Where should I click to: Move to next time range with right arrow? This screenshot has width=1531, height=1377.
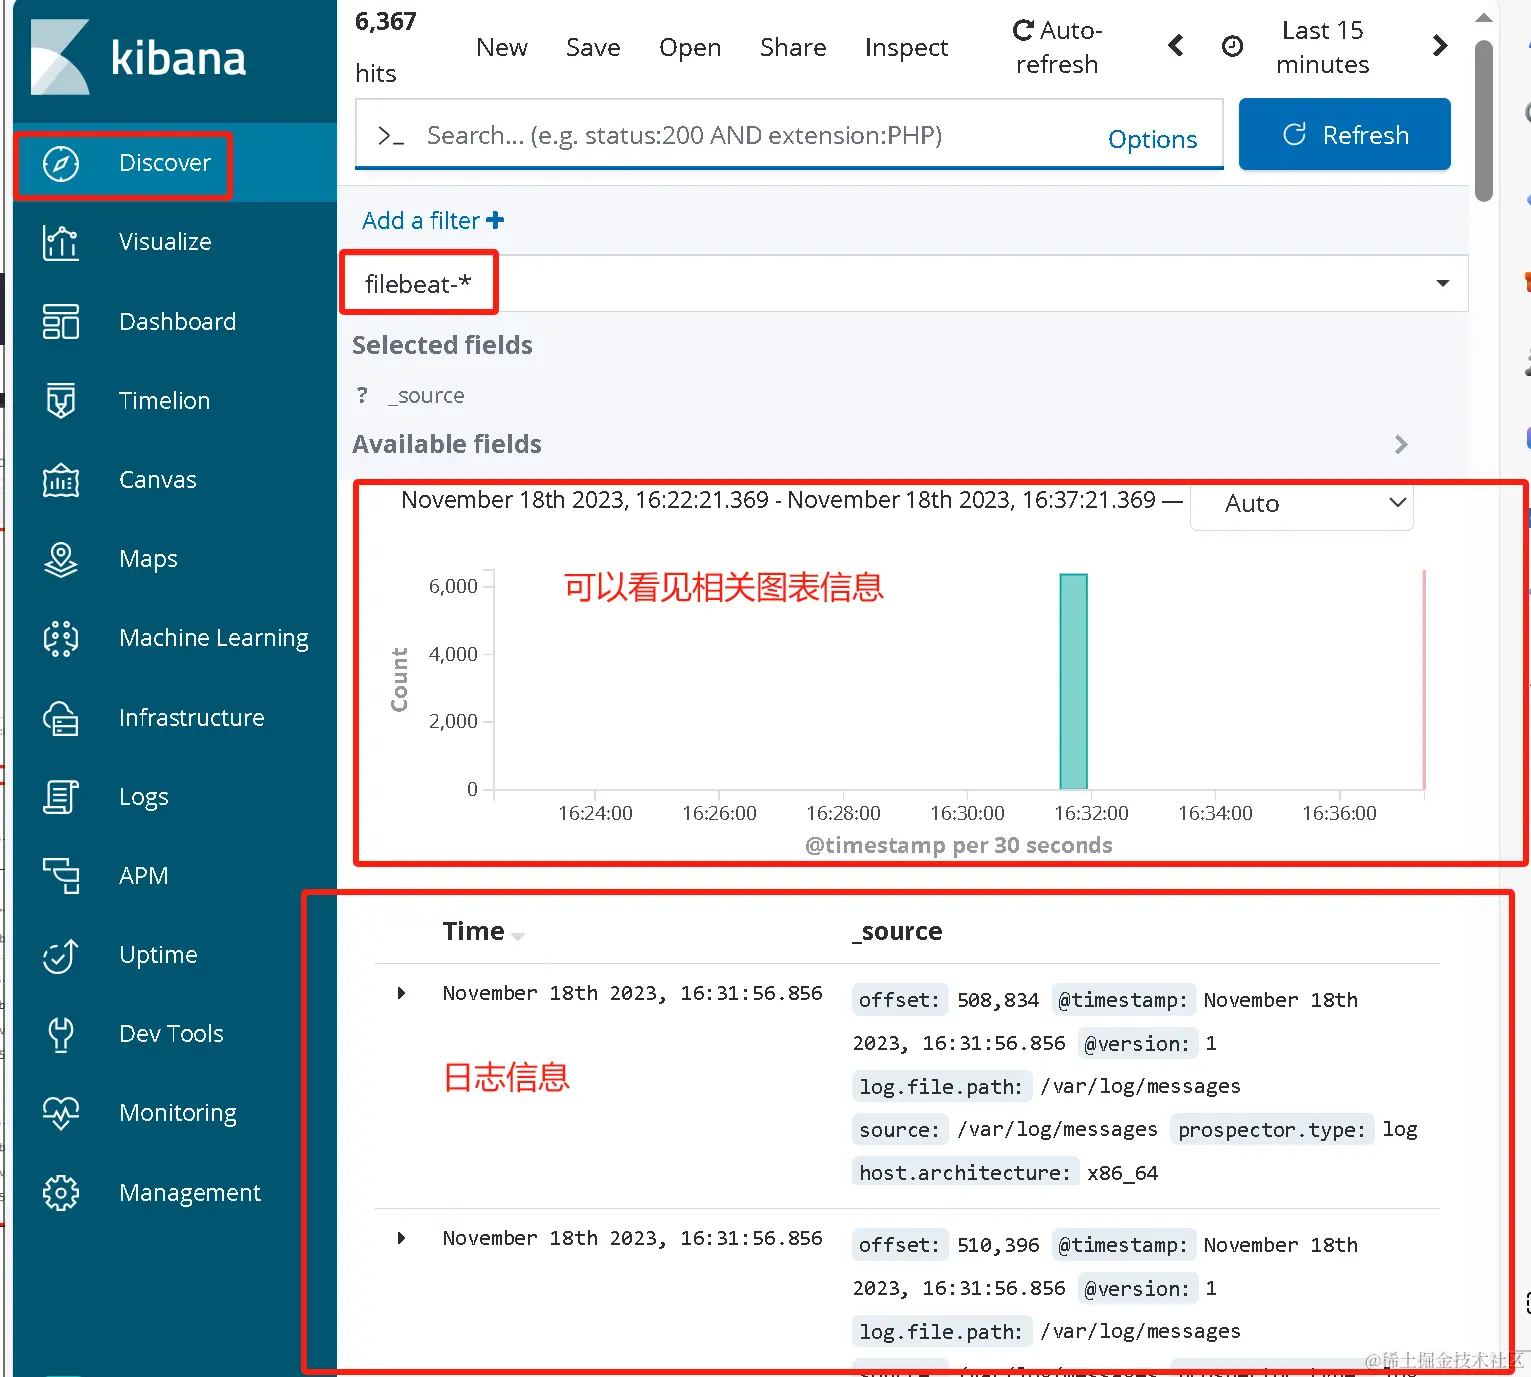(x=1440, y=46)
